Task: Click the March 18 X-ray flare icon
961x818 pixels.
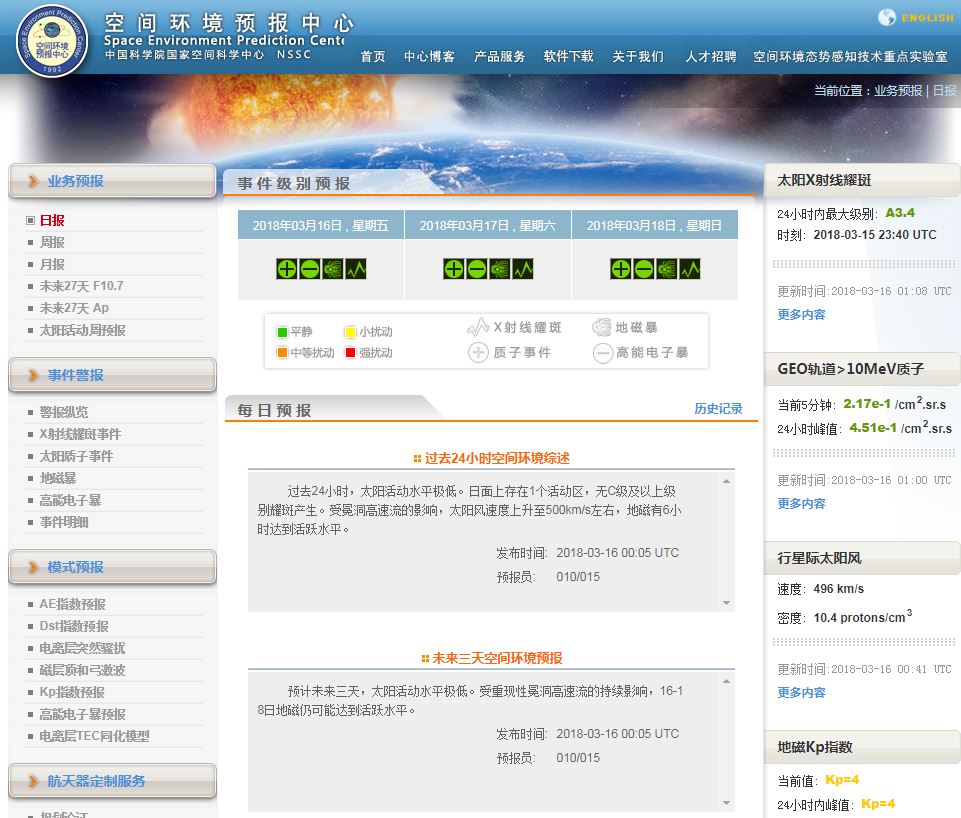Action: [690, 269]
